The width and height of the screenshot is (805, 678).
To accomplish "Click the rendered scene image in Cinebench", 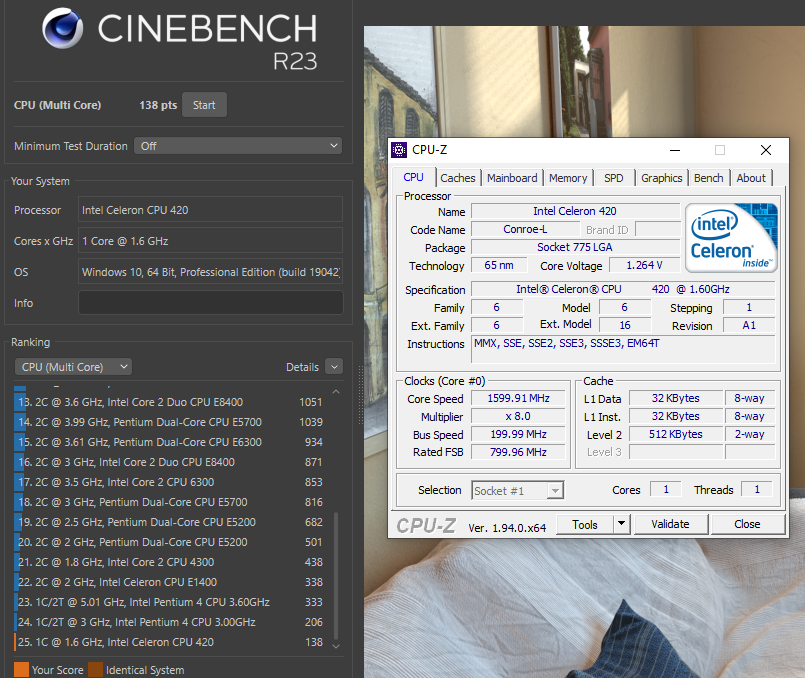I will tap(584, 352).
